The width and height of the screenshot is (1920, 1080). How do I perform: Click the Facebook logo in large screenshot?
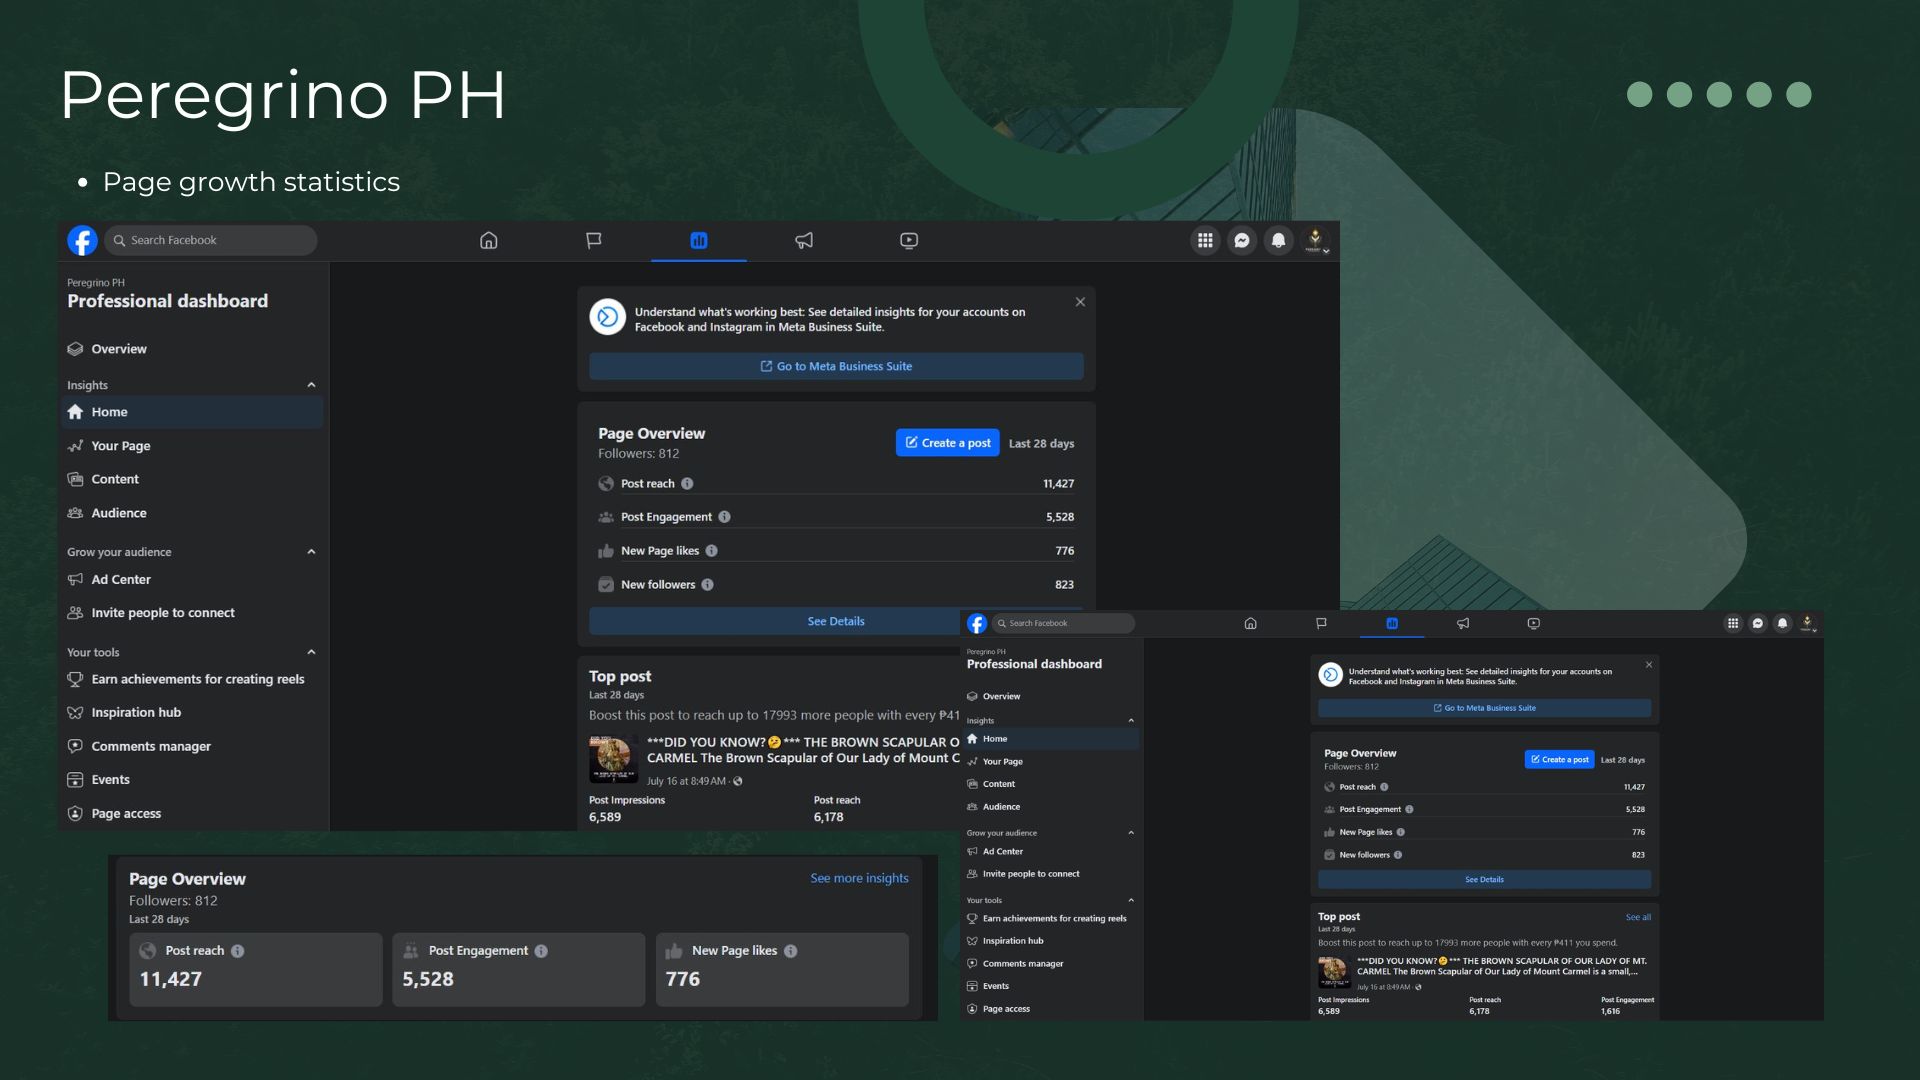pyautogui.click(x=82, y=240)
